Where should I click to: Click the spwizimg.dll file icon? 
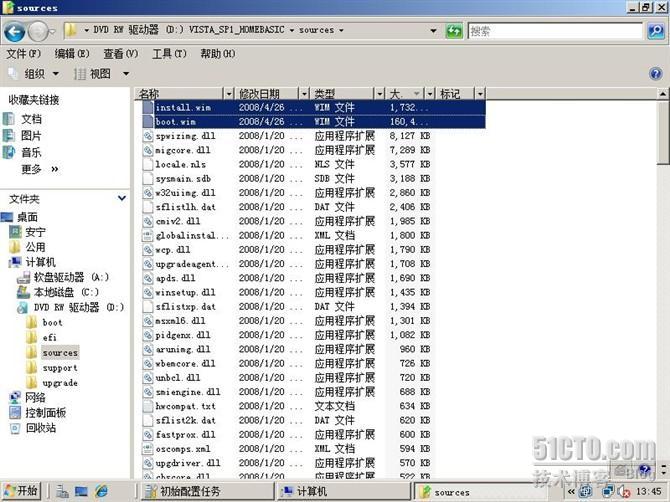[147, 136]
